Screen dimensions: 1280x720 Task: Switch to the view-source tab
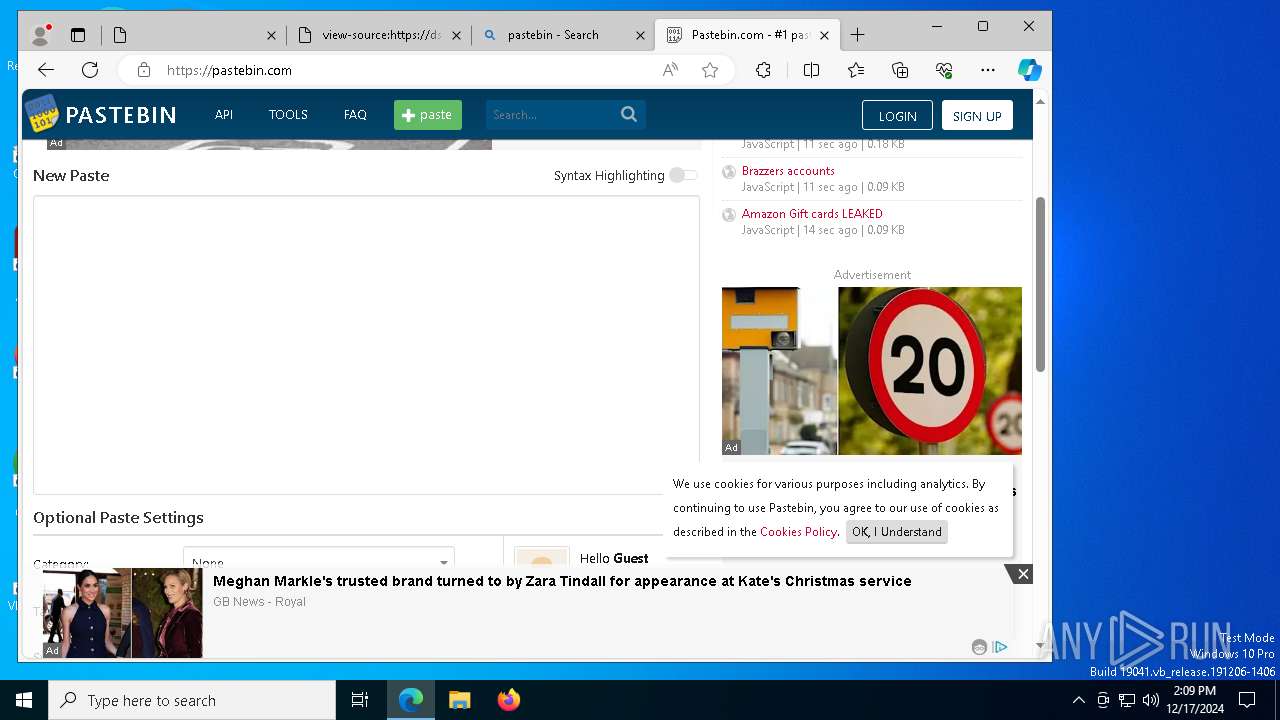coord(380,35)
